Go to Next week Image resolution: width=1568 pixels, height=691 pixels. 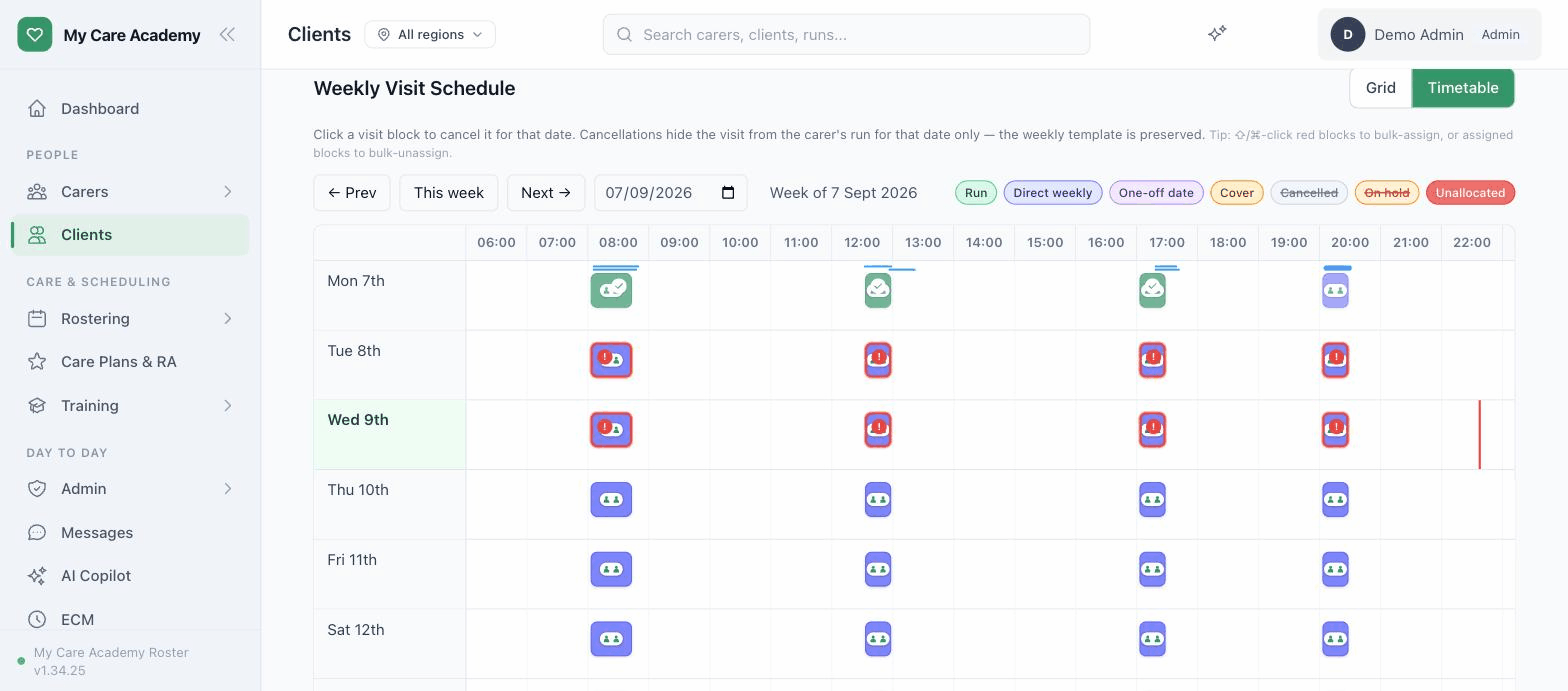click(546, 193)
